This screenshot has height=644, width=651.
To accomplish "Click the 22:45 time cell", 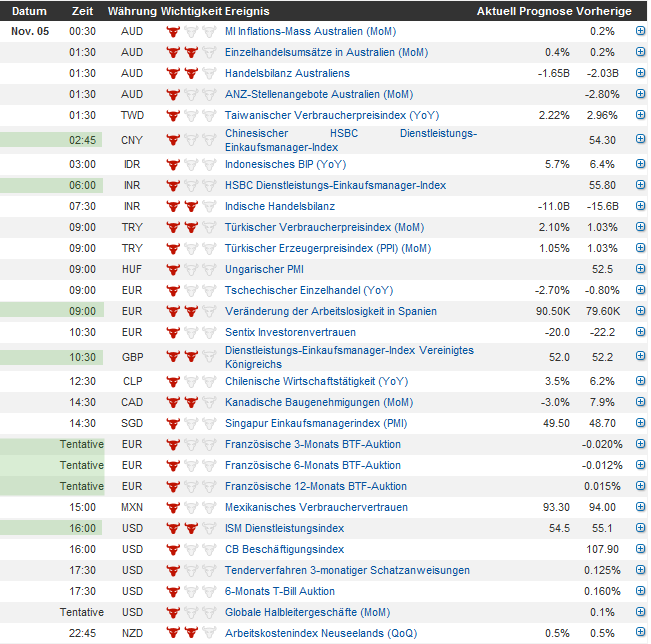I will pos(83,633).
